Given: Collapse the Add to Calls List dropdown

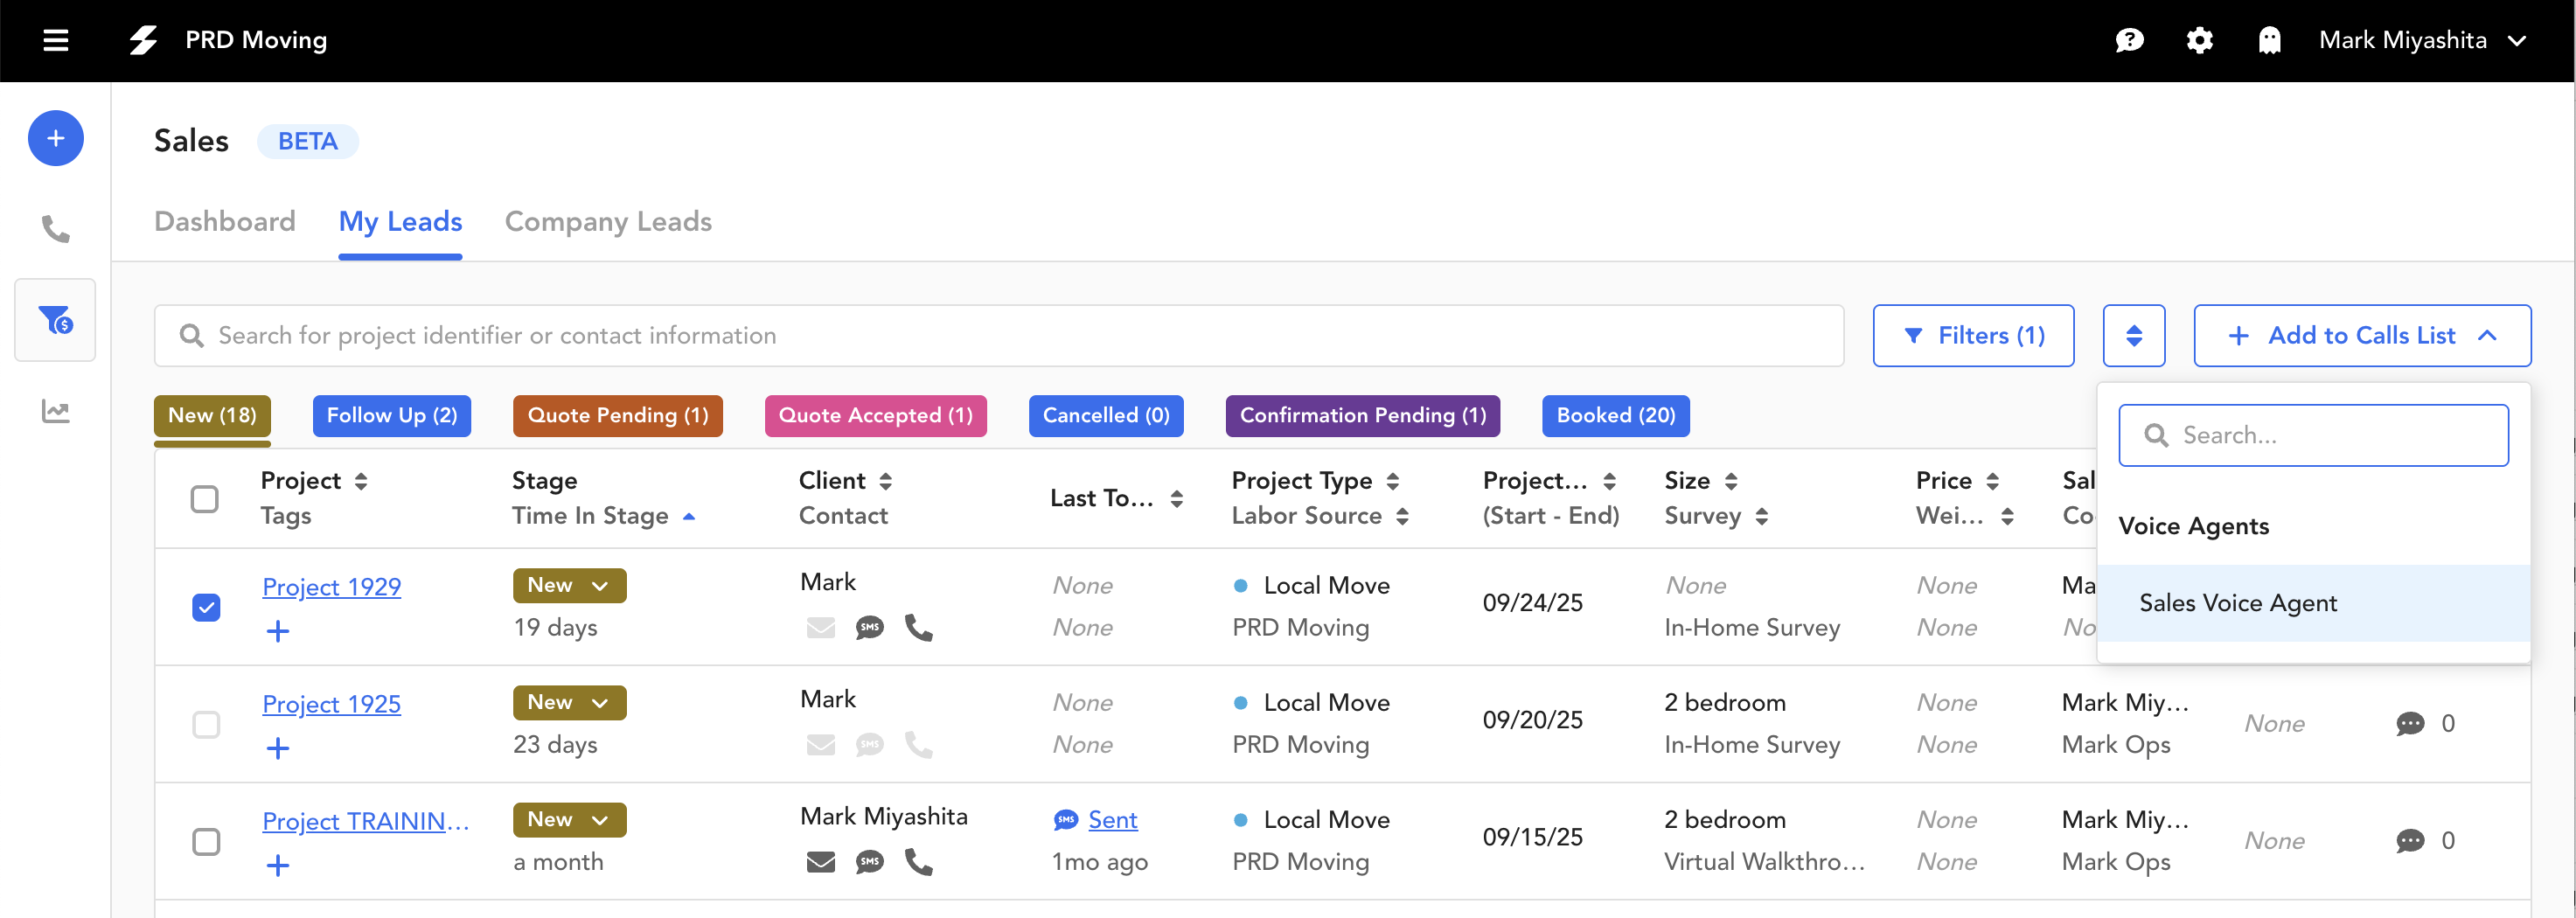Looking at the screenshot, I should (x=2361, y=336).
